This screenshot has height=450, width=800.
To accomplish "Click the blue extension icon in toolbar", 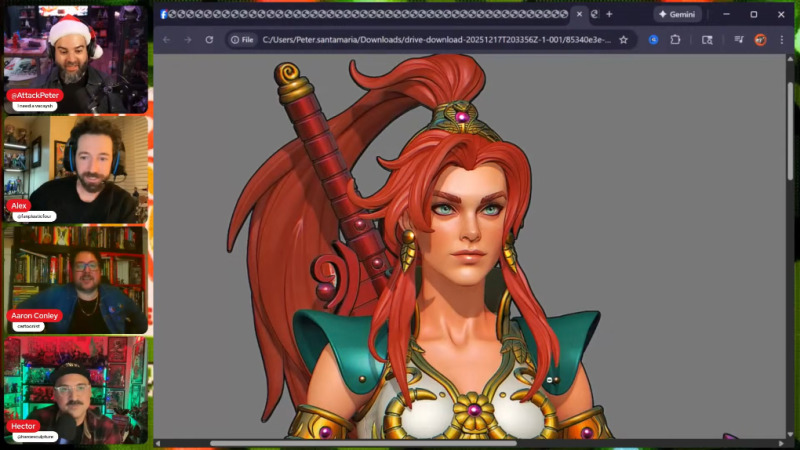I will (x=653, y=40).
